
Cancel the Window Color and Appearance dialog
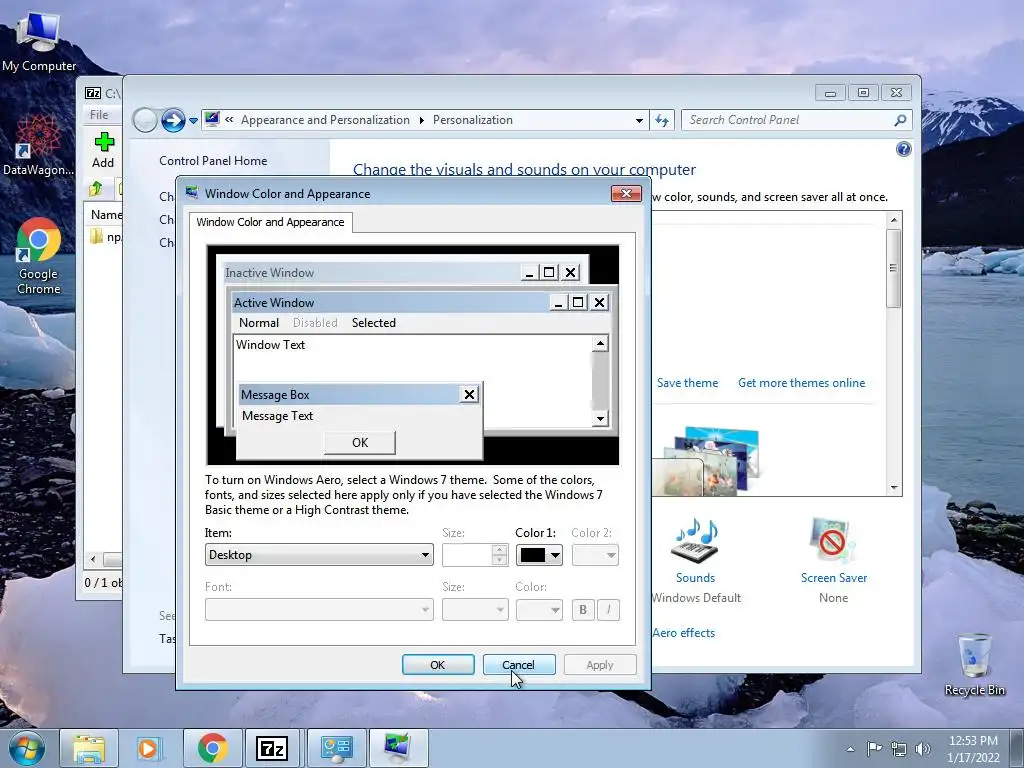point(519,665)
